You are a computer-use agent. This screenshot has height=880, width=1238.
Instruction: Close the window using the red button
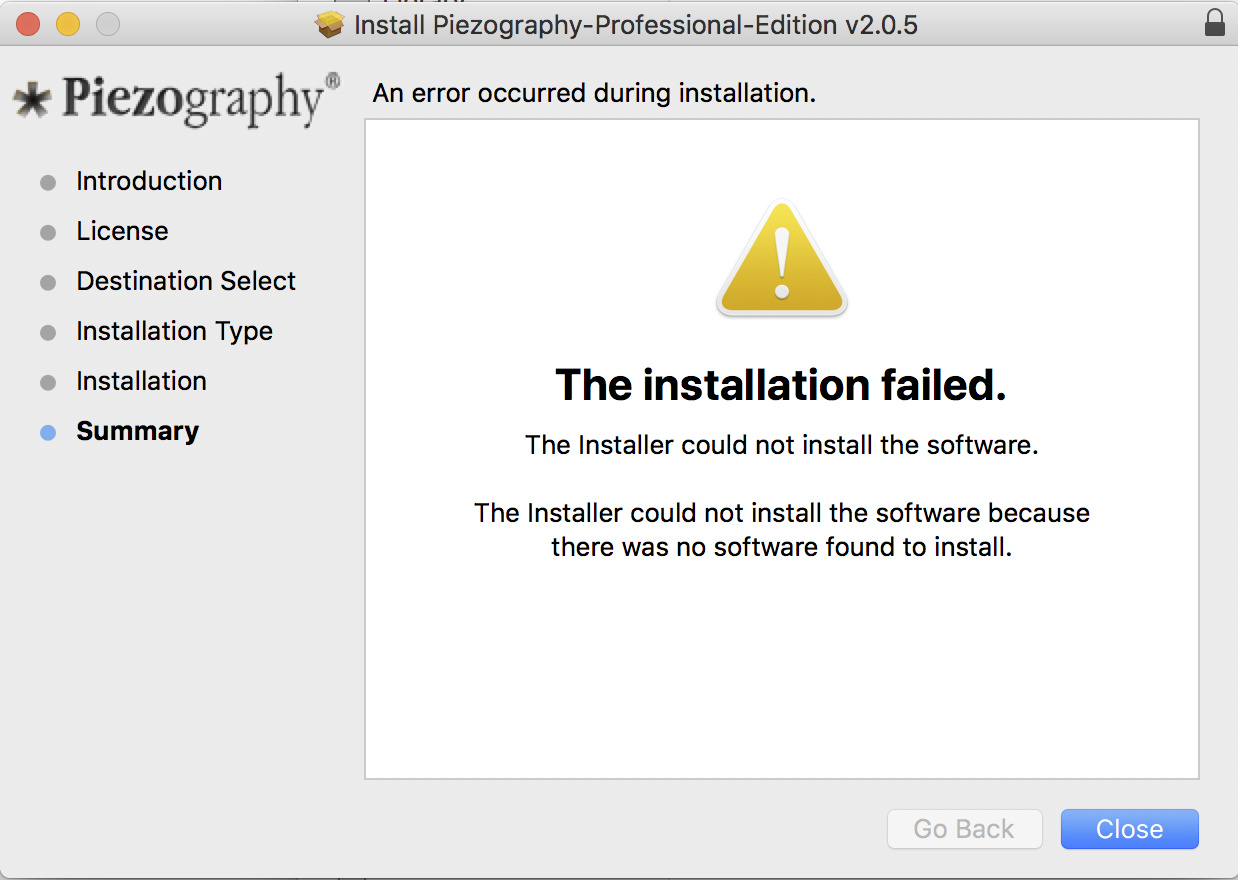pos(28,24)
